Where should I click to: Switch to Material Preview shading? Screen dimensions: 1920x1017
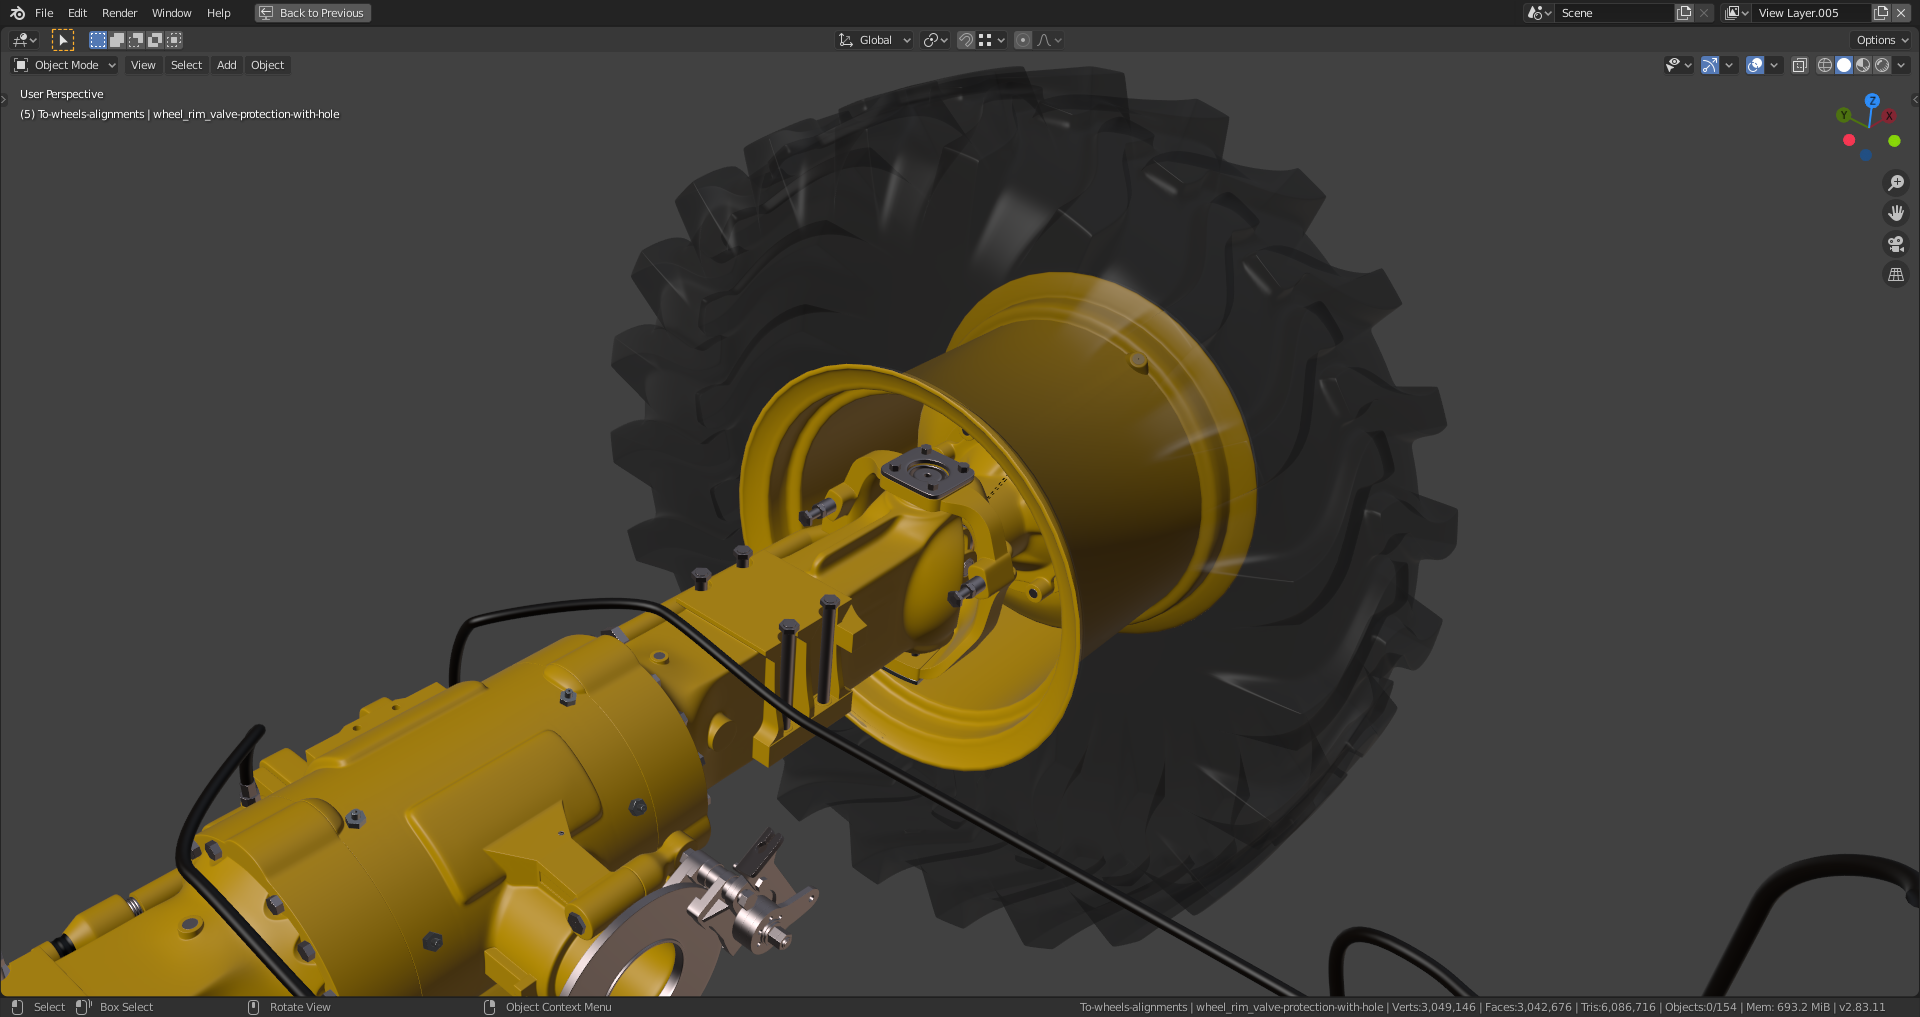pos(1863,65)
